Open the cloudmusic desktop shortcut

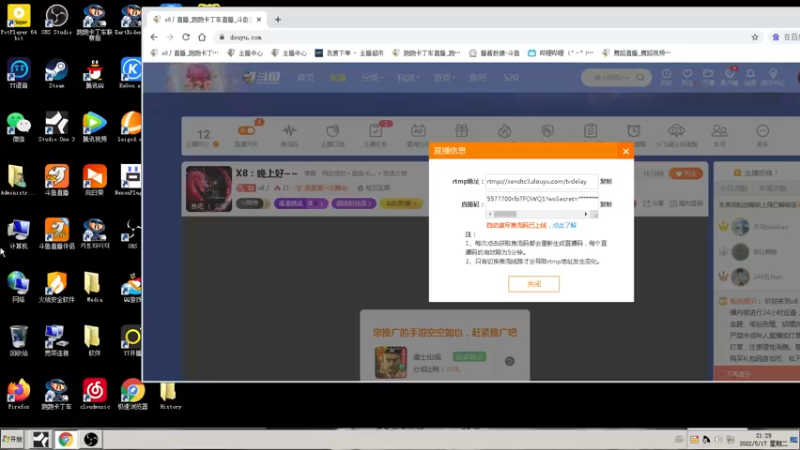pyautogui.click(x=94, y=395)
